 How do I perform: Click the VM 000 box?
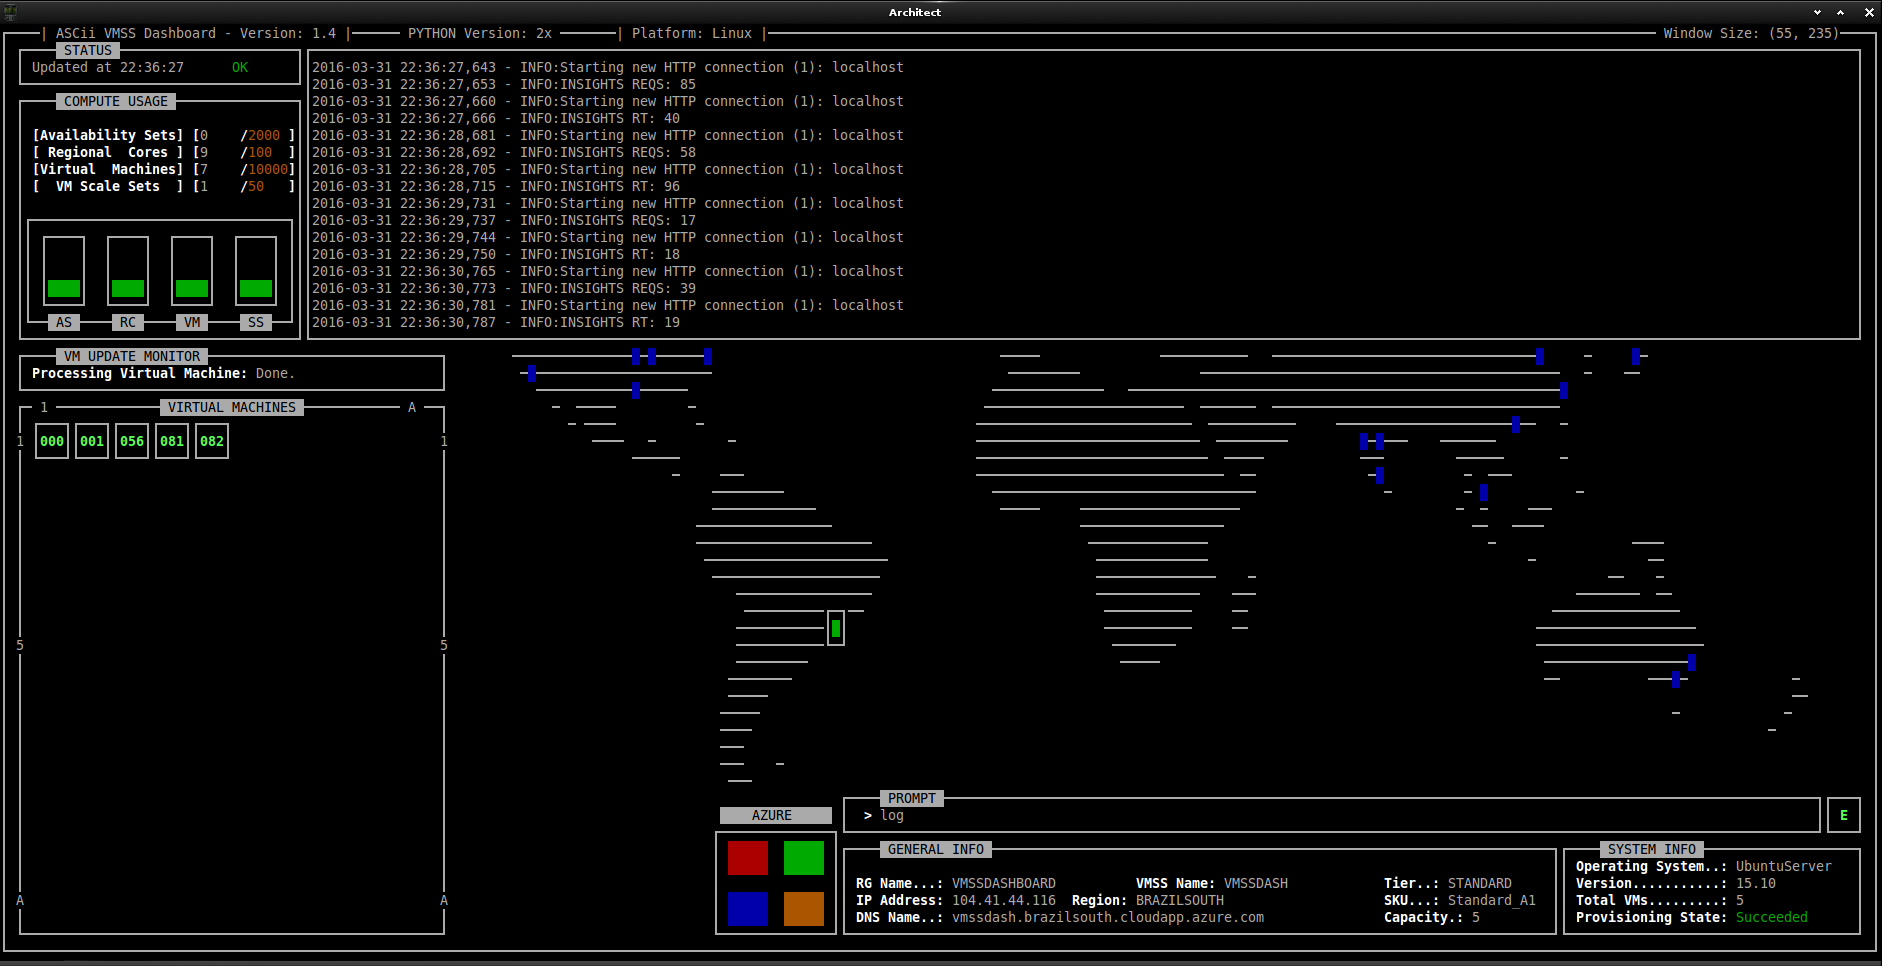(52, 441)
